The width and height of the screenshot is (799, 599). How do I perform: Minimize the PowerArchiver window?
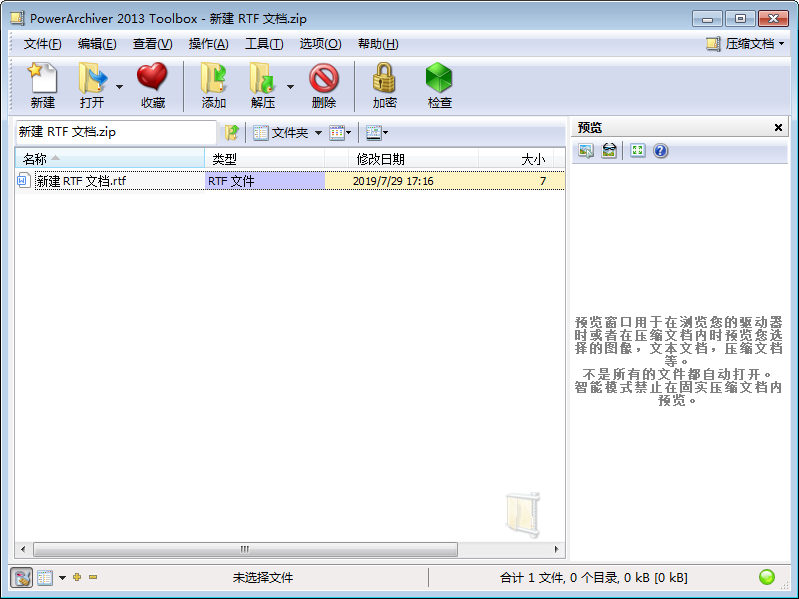[707, 19]
